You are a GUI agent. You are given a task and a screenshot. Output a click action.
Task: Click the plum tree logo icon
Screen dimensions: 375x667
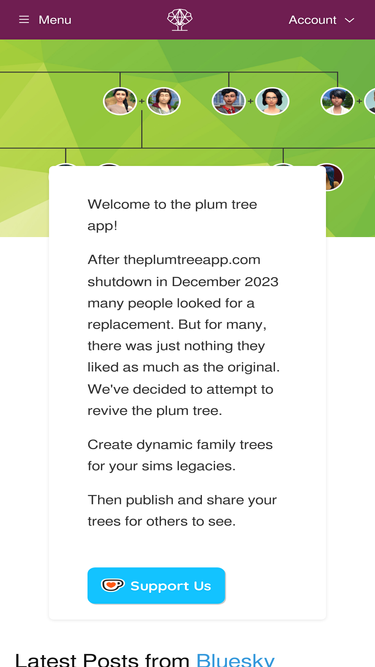point(180,20)
